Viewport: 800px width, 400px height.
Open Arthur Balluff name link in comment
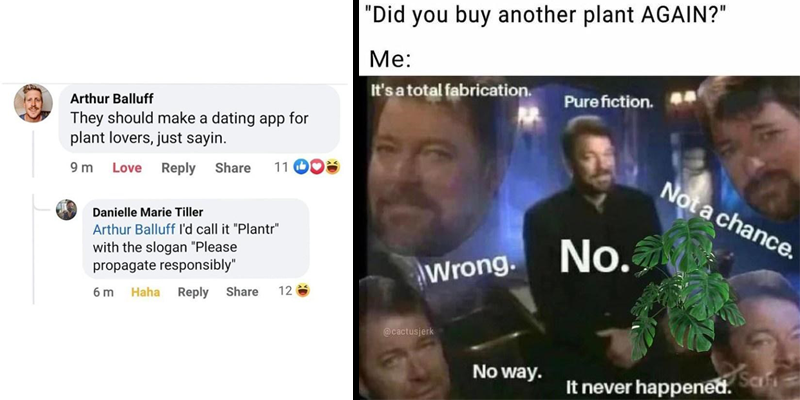click(111, 98)
